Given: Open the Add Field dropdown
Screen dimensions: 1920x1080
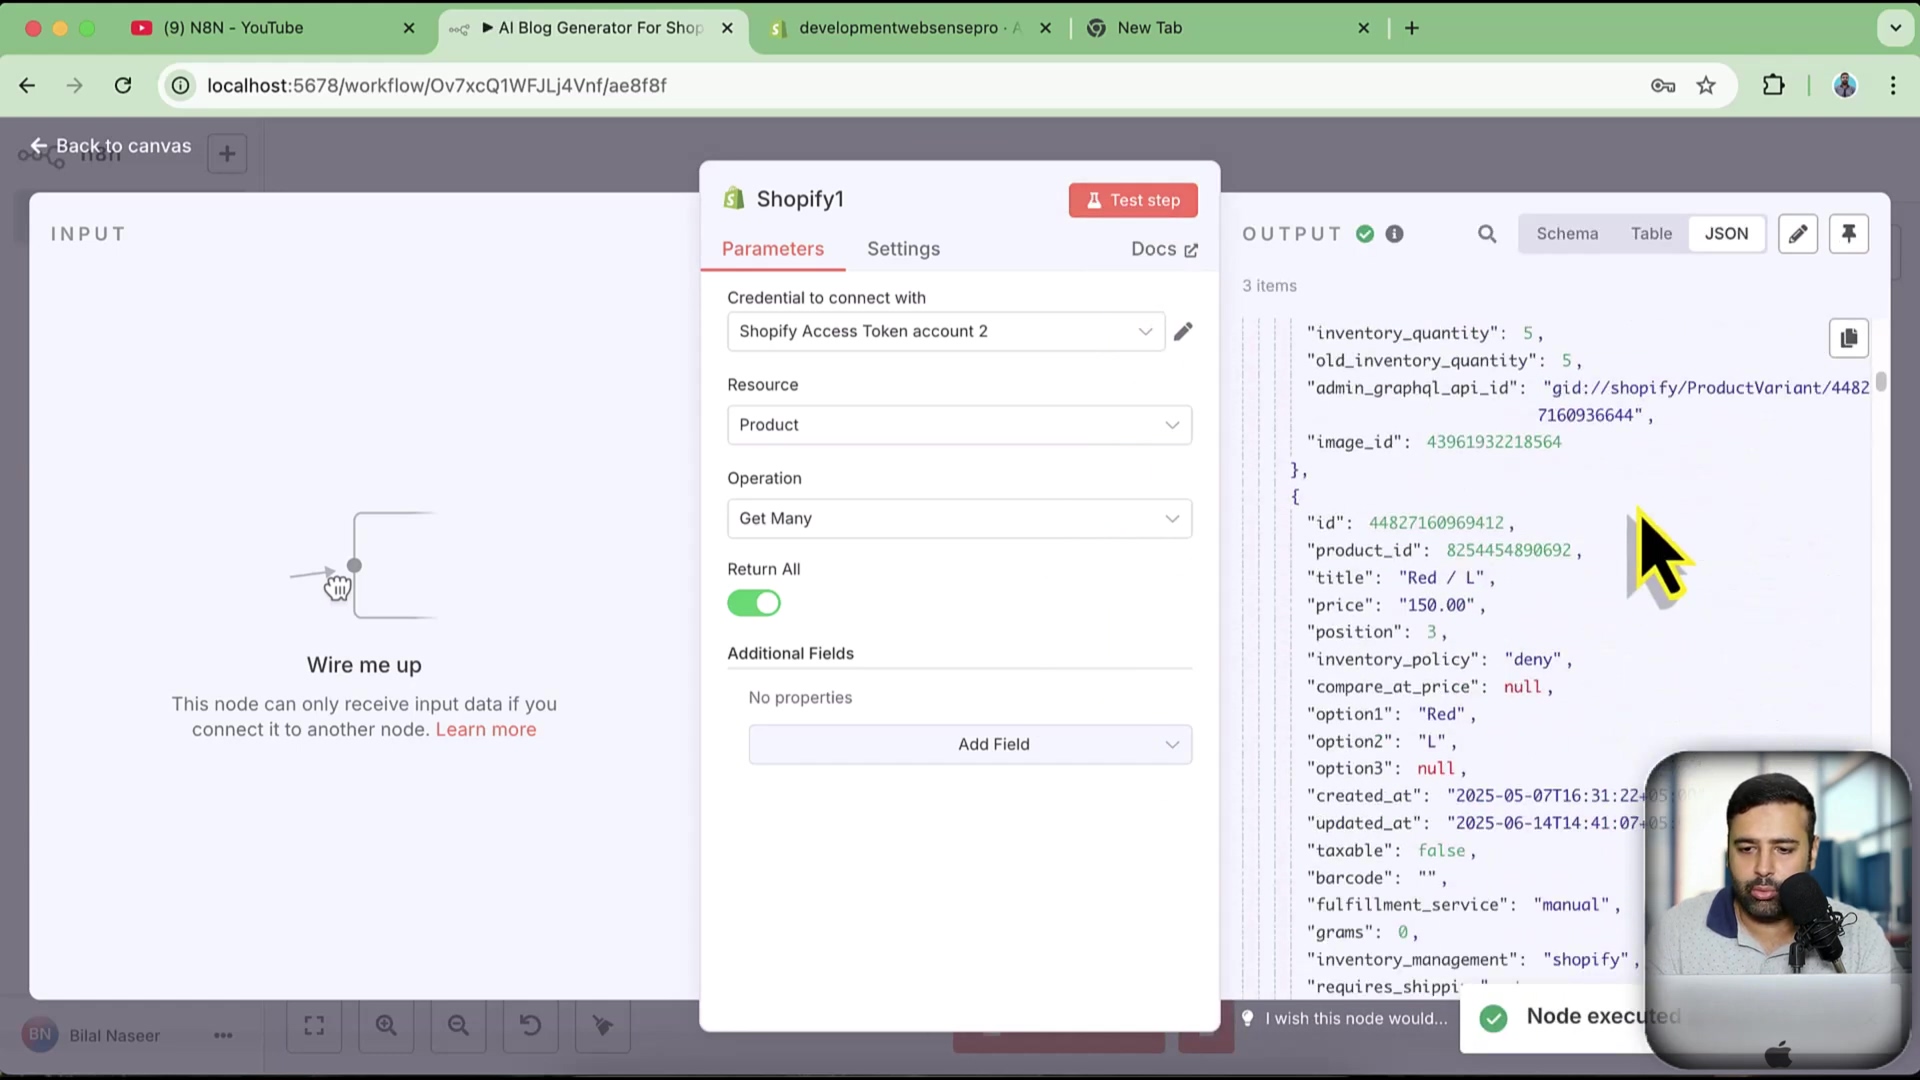Looking at the screenshot, I should point(969,745).
